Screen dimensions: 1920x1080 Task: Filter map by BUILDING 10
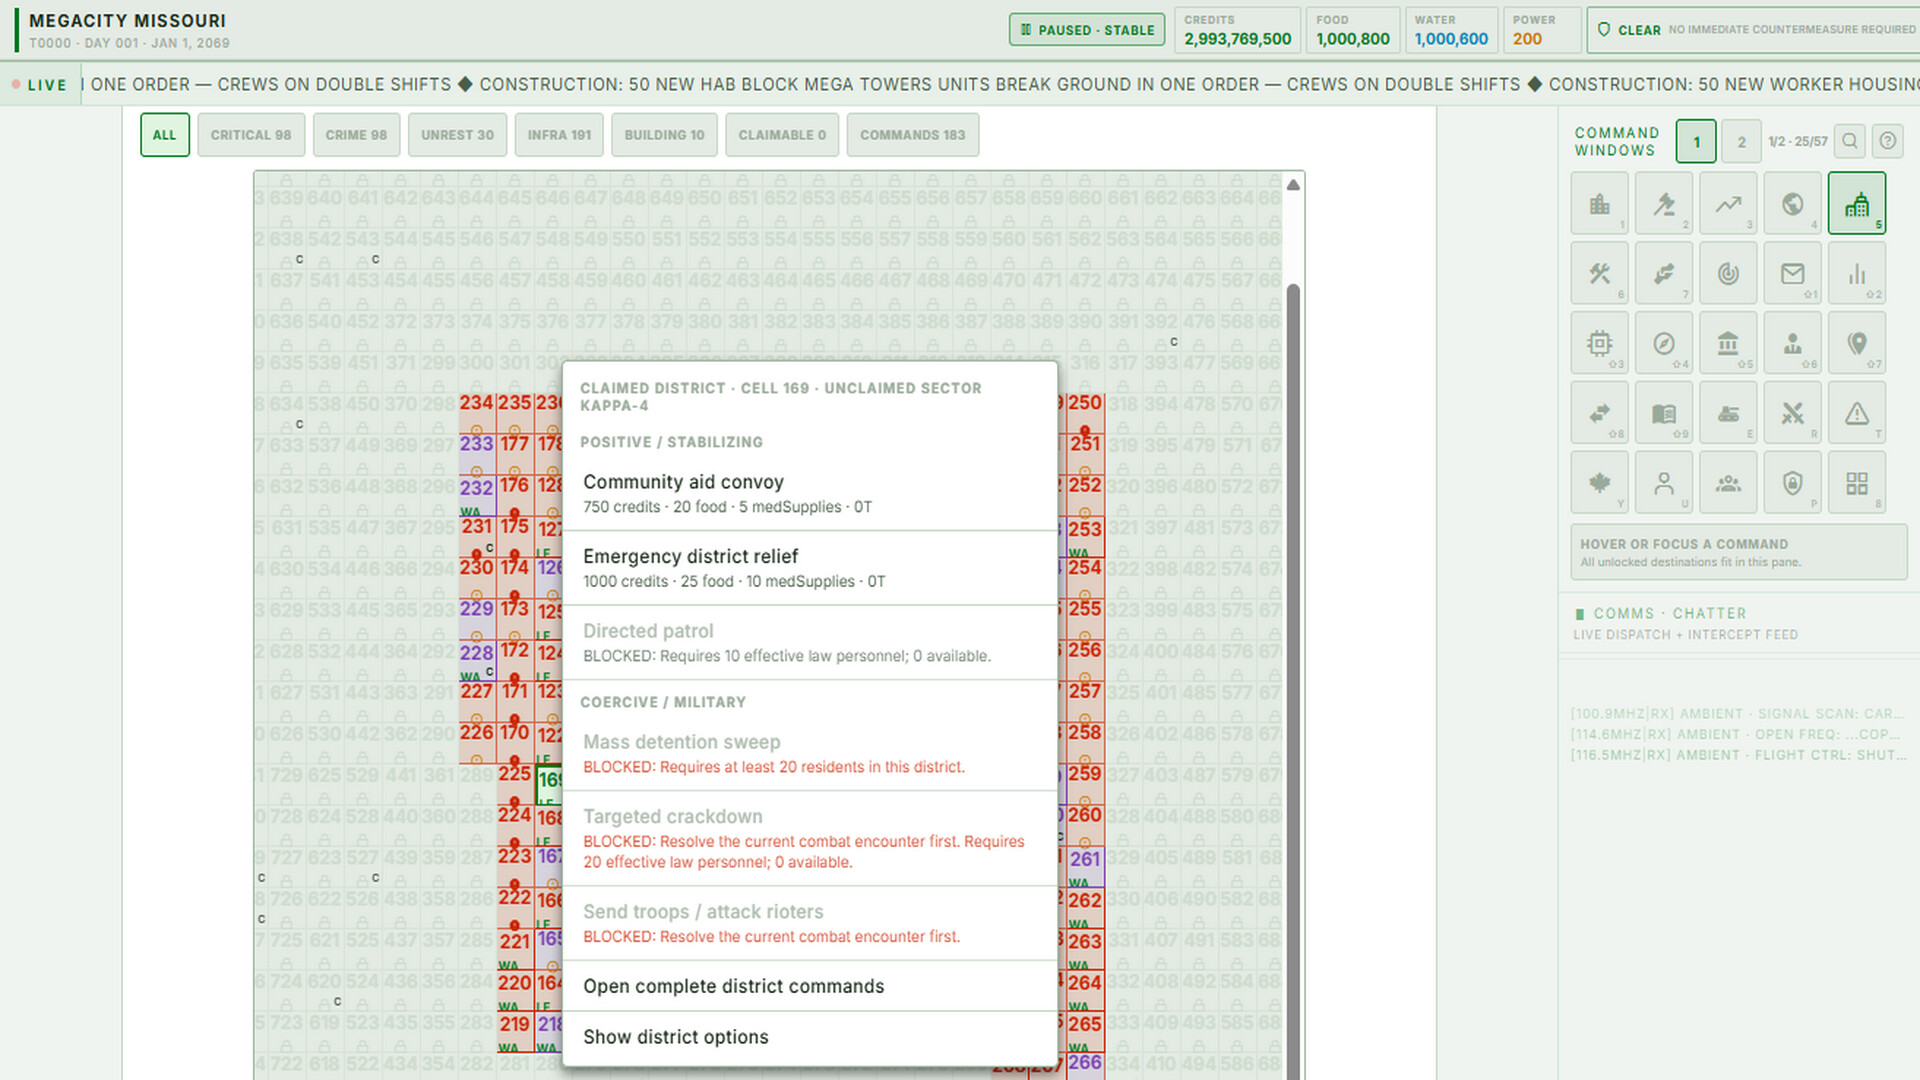pos(665,135)
